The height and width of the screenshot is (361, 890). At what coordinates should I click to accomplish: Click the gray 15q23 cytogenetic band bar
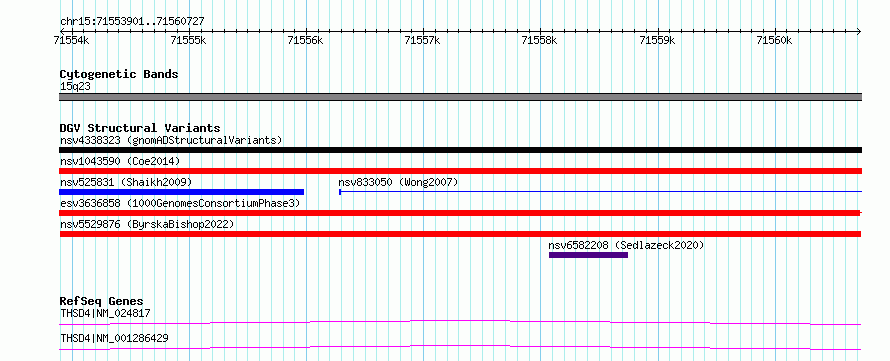coord(460,97)
